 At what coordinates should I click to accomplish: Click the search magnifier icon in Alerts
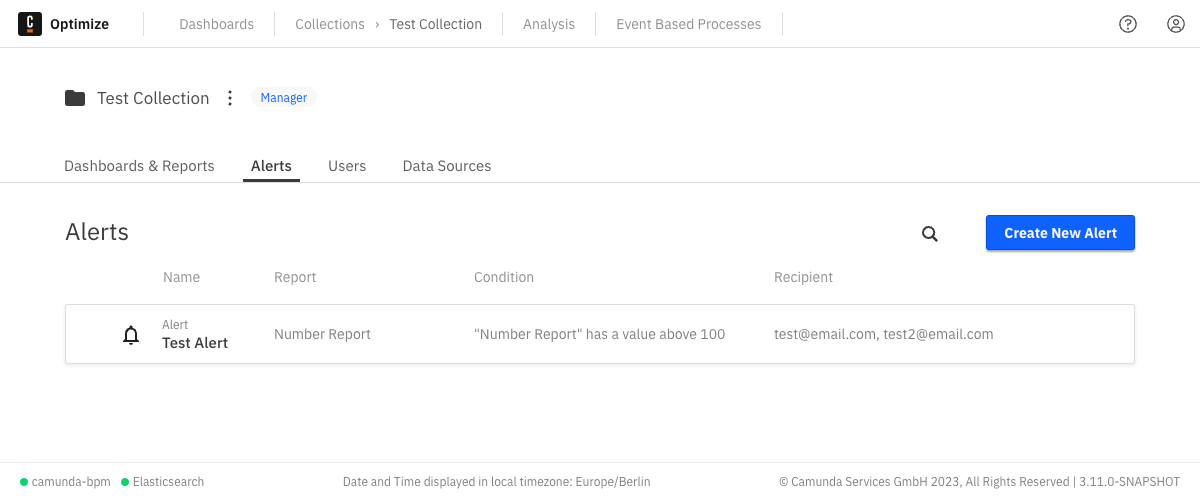pyautogui.click(x=930, y=234)
